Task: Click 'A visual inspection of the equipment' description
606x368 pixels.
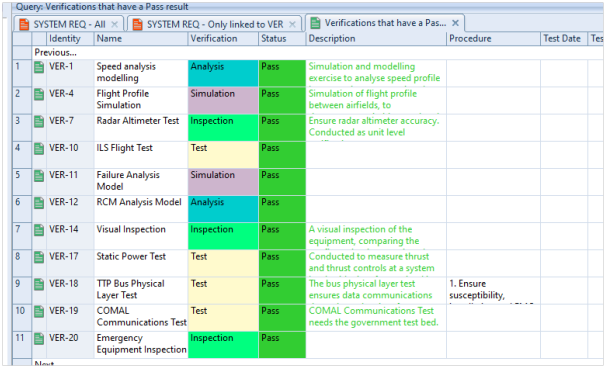Action: point(376,236)
